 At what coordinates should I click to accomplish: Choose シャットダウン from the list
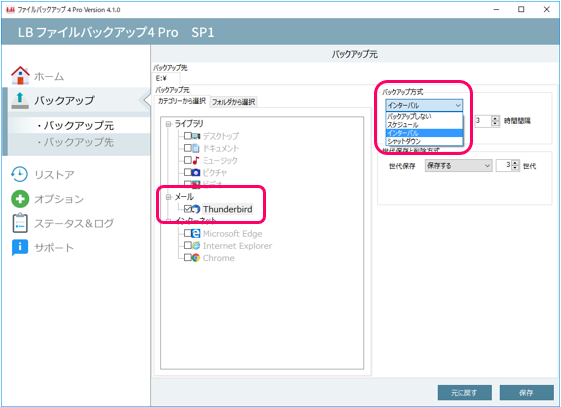424,141
